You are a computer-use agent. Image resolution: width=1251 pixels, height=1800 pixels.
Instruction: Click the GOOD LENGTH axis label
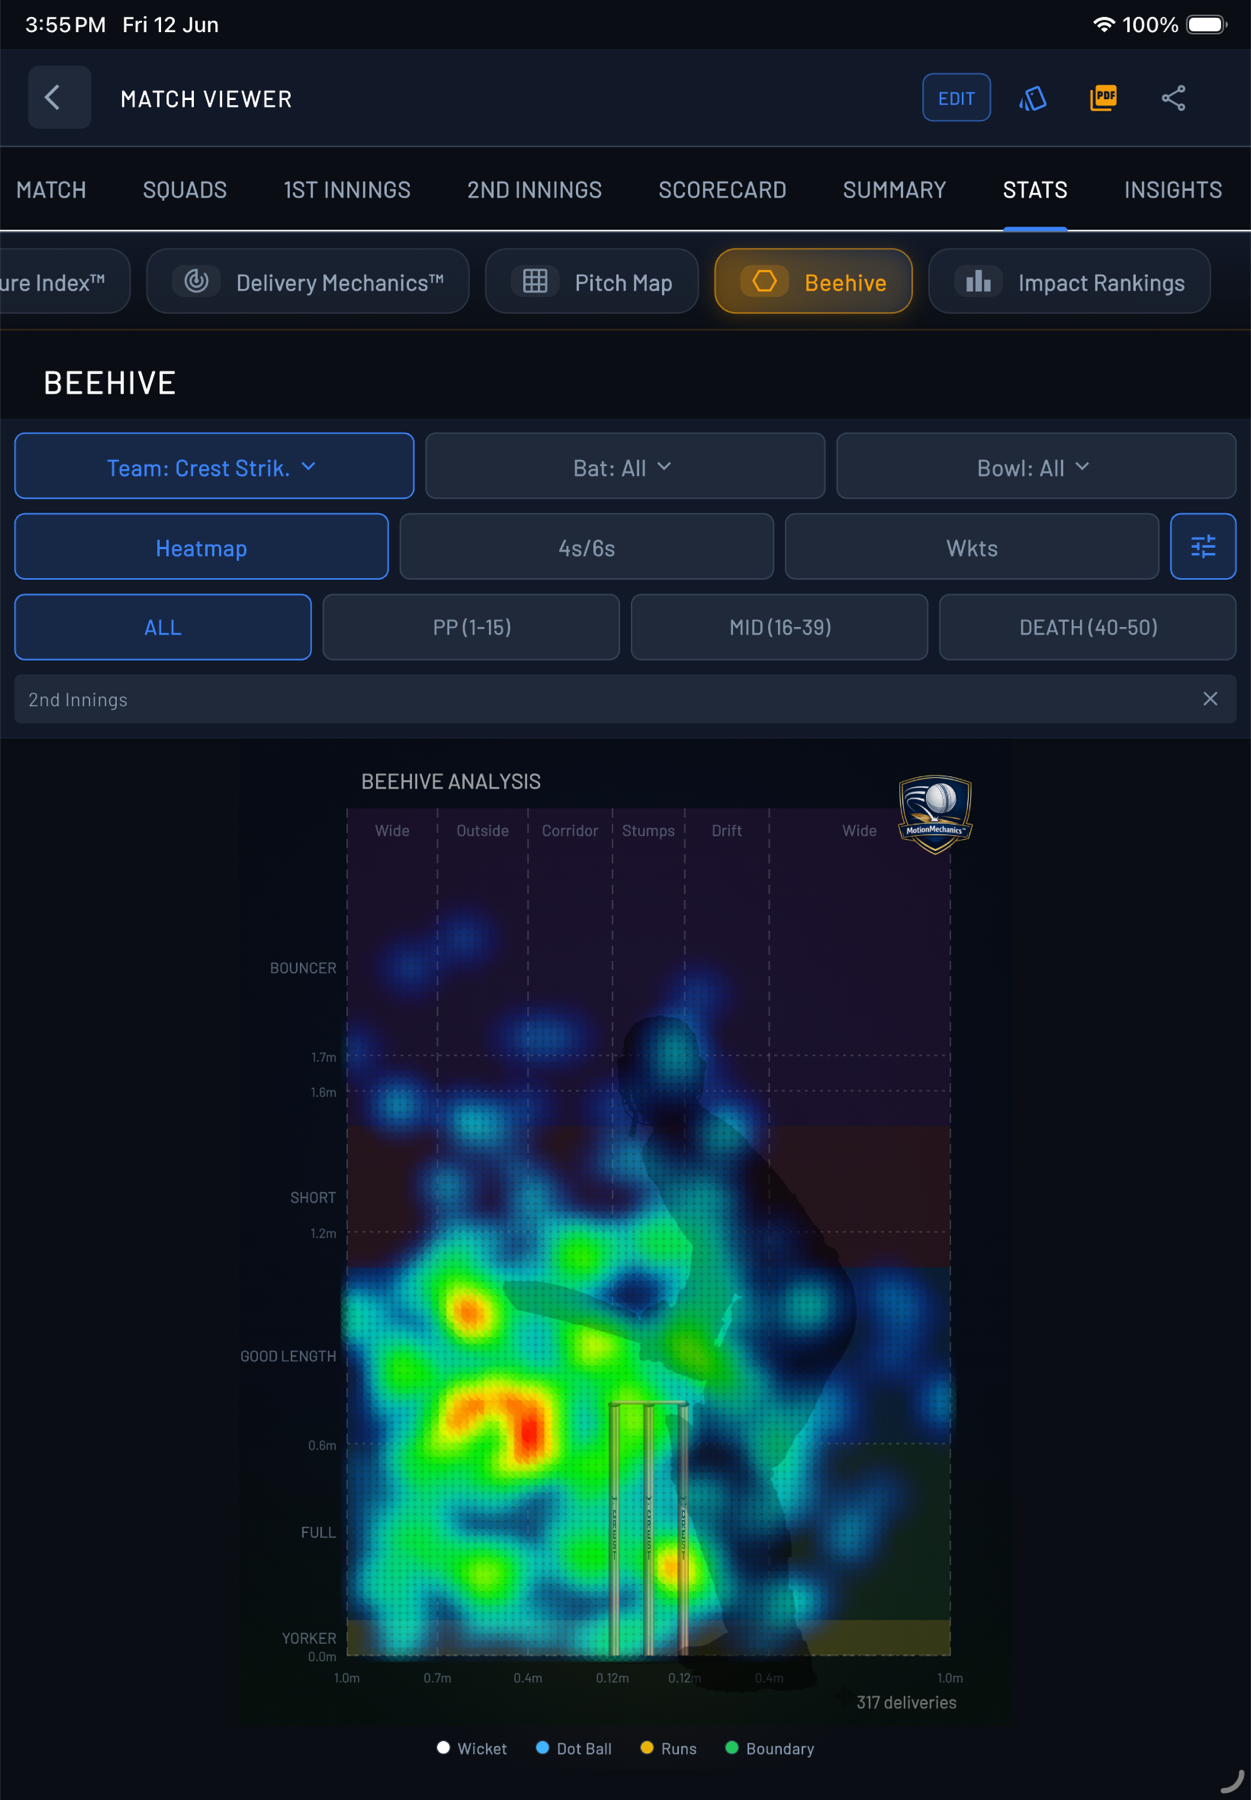pos(288,1356)
